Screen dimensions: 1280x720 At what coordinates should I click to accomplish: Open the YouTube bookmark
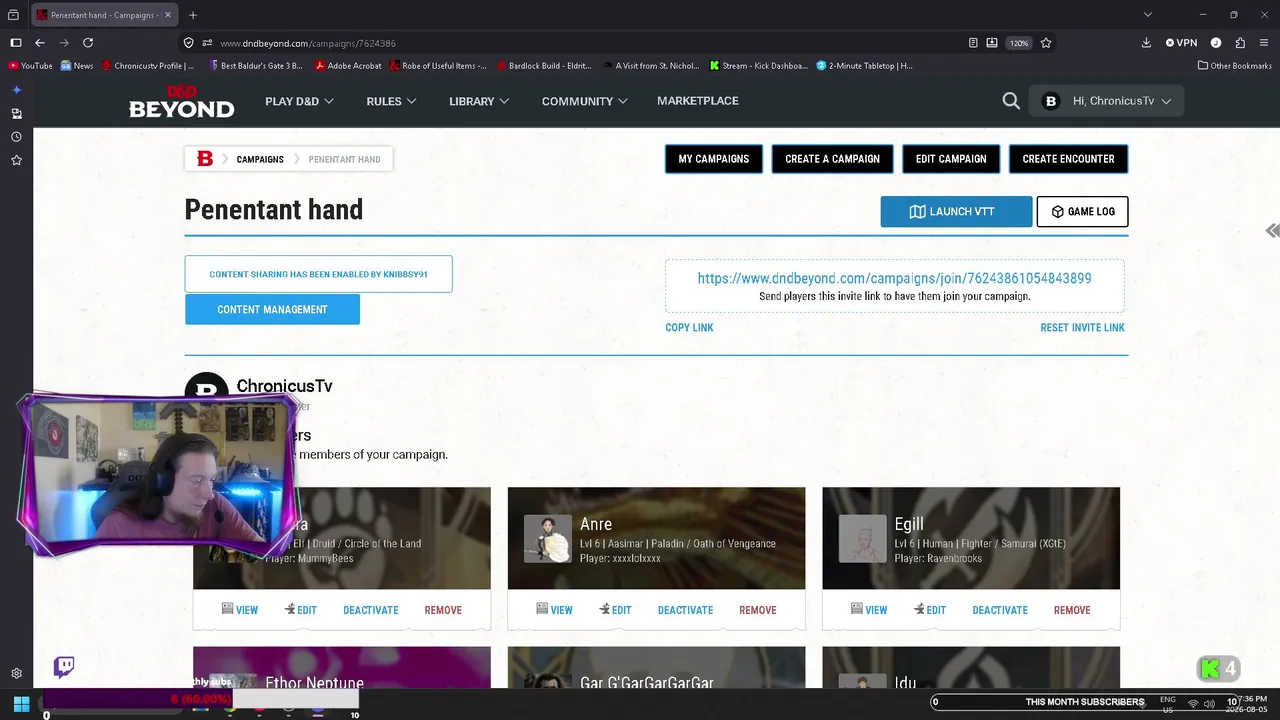(x=30, y=66)
